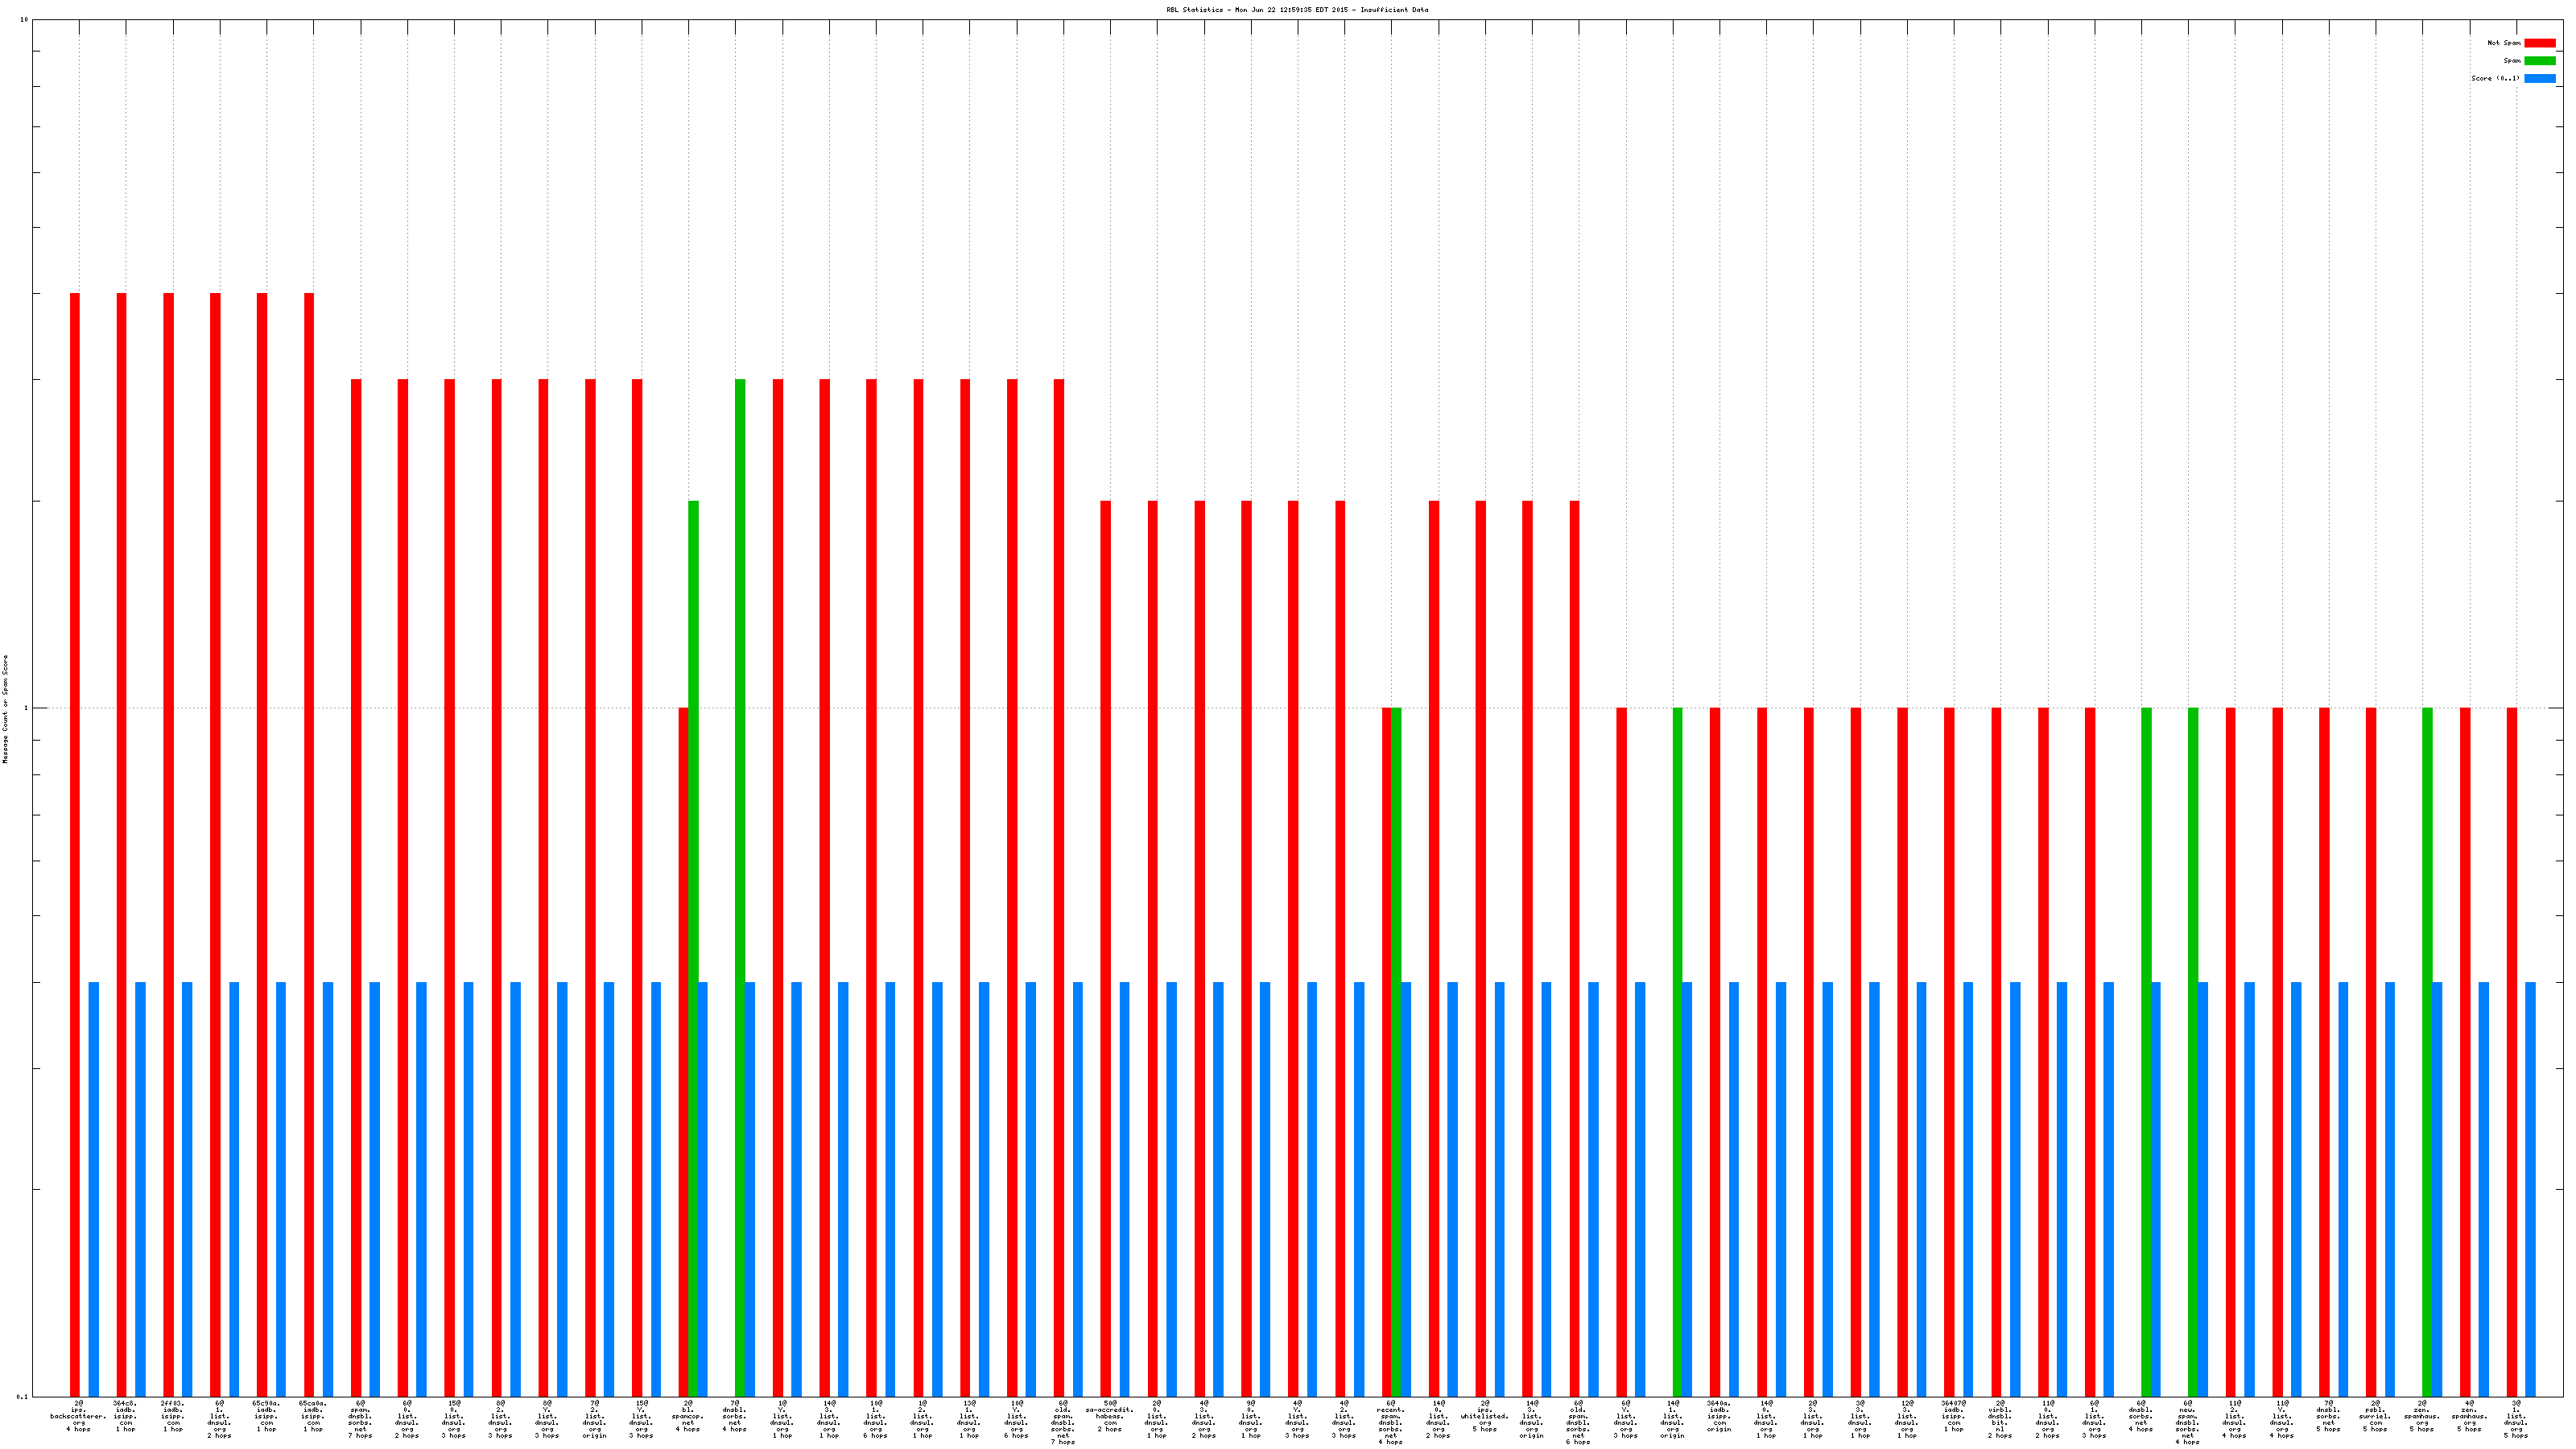
Task: Click the Message Count y-axis label
Action: coord(5,709)
